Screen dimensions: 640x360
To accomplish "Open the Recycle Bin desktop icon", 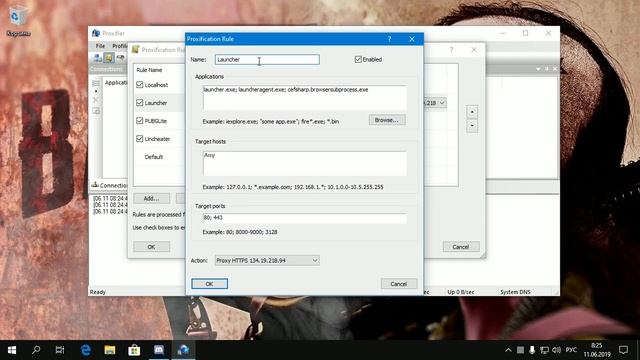I will pyautogui.click(x=18, y=22).
